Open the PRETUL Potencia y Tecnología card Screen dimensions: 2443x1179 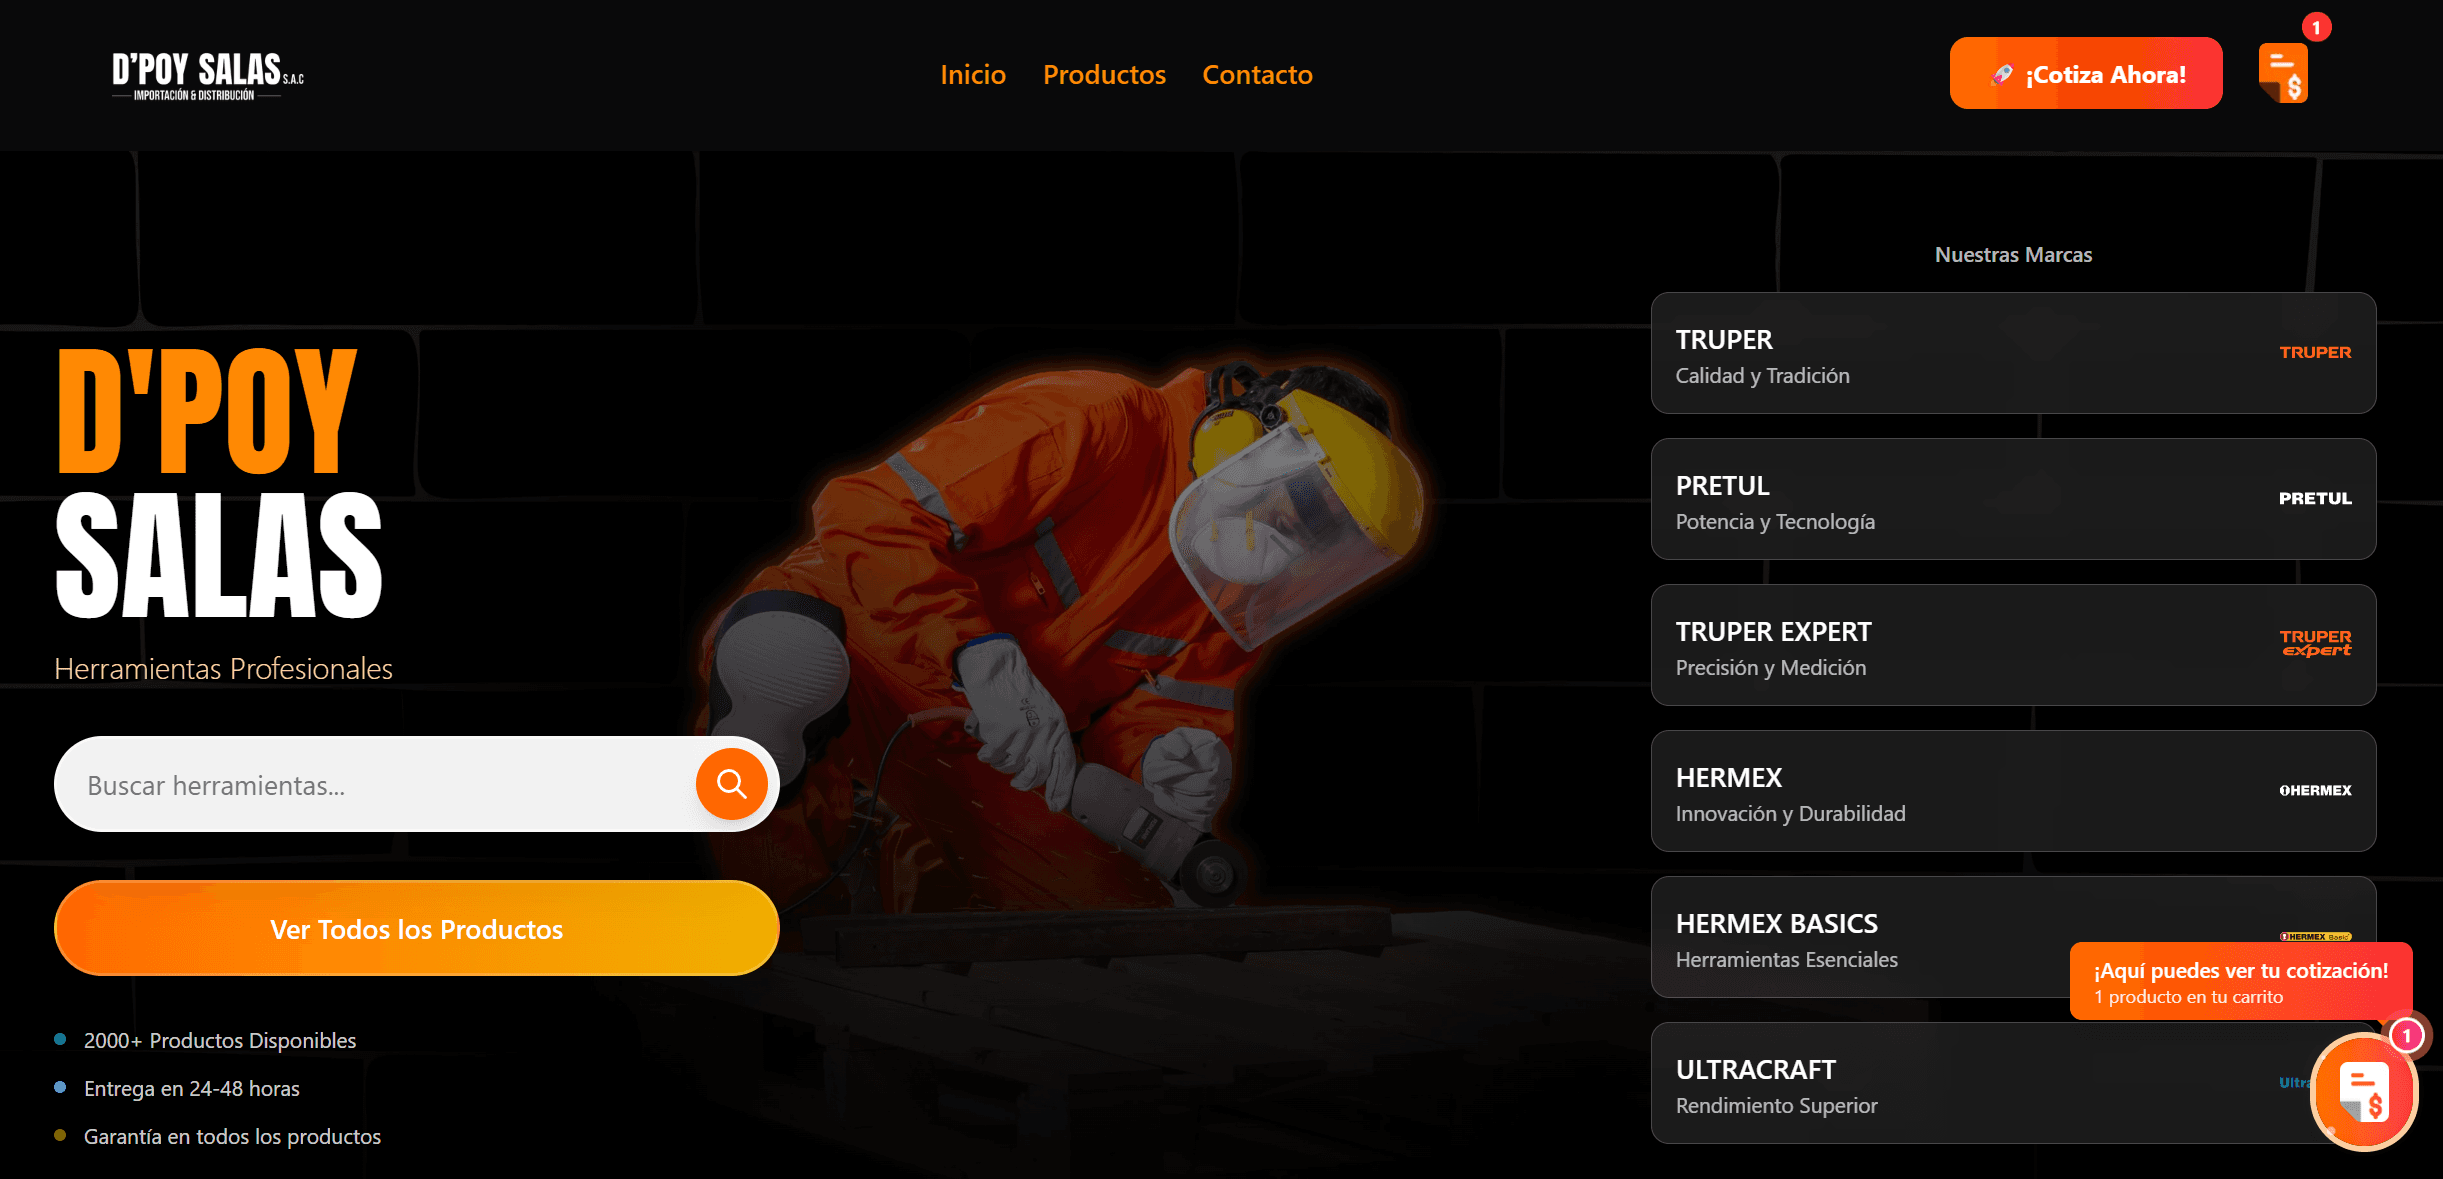pyautogui.click(x=2013, y=499)
